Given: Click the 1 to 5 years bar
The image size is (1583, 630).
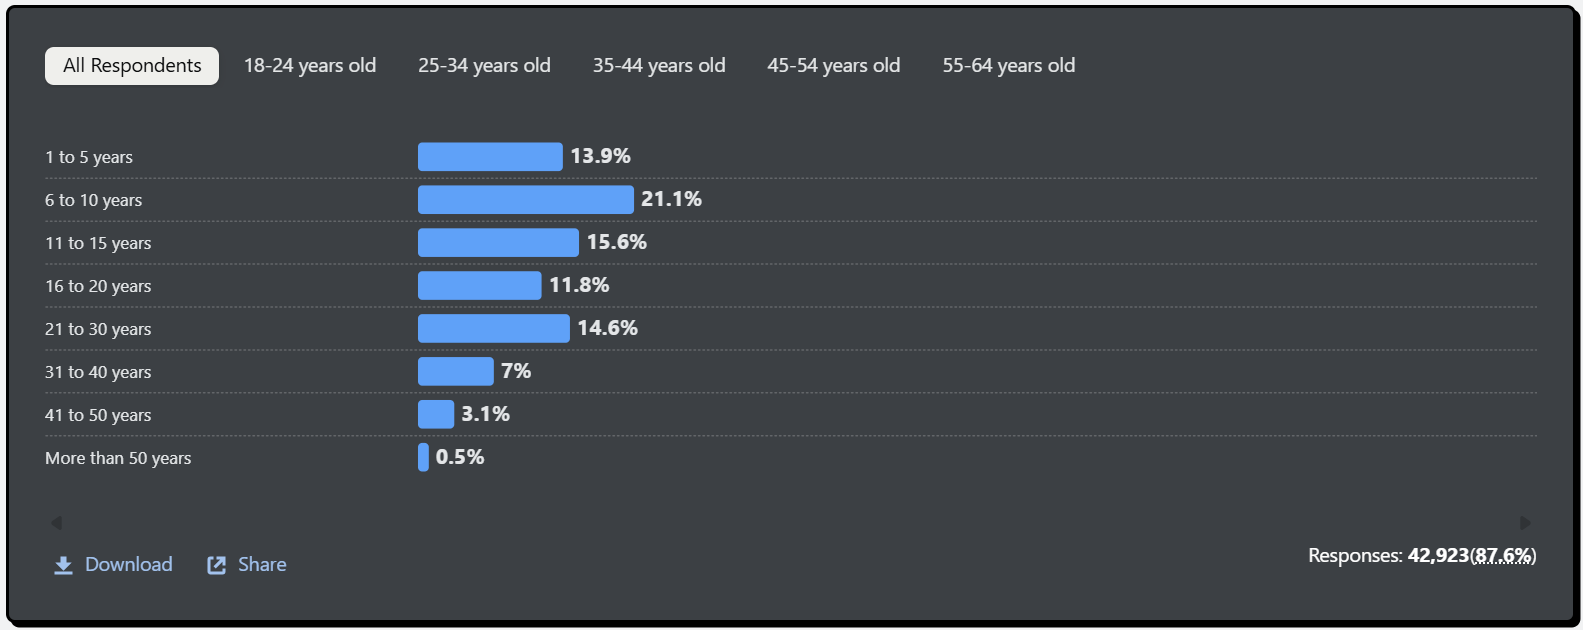Looking at the screenshot, I should pos(490,157).
